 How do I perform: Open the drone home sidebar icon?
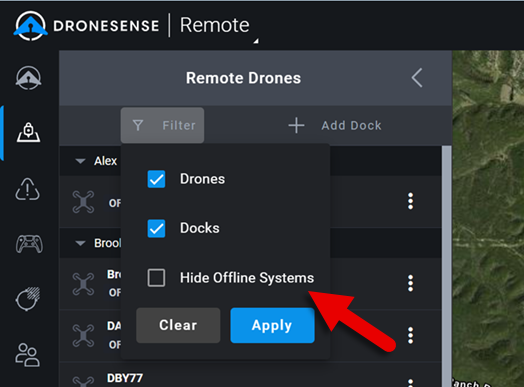(x=28, y=78)
